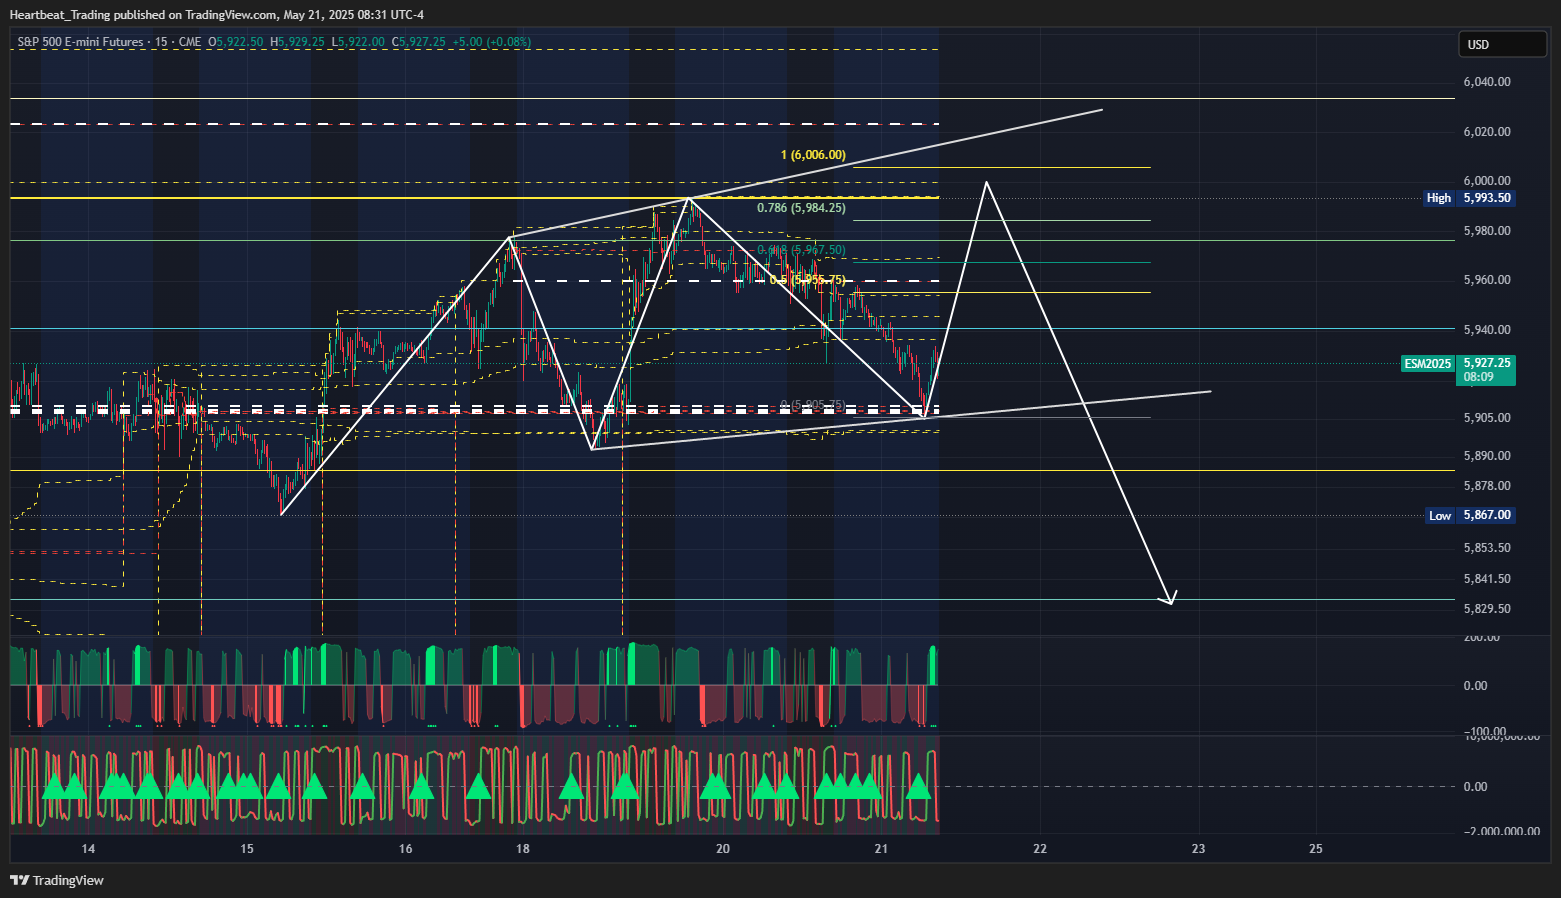Viewport: 1561px width, 898px height.
Task: Click the 5,853.50 price axis label
Action: tap(1486, 548)
